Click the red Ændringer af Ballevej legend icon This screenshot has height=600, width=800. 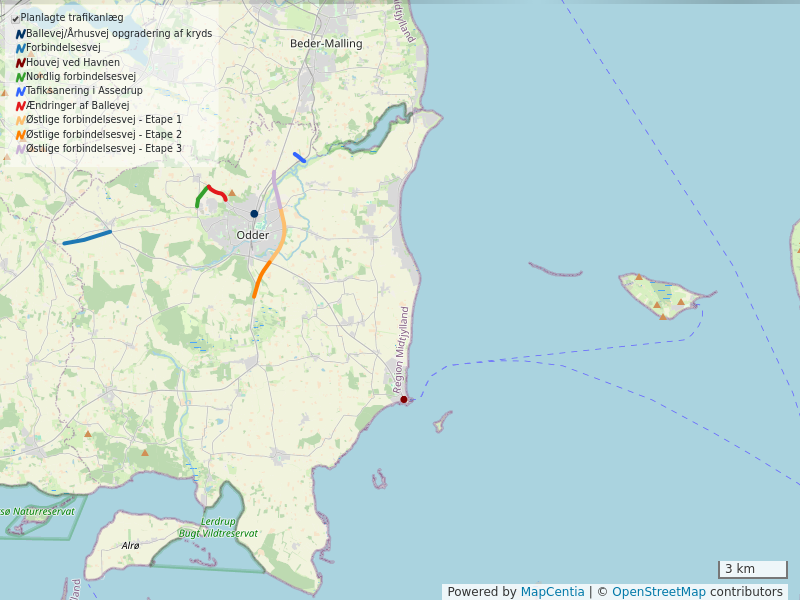coord(20,105)
